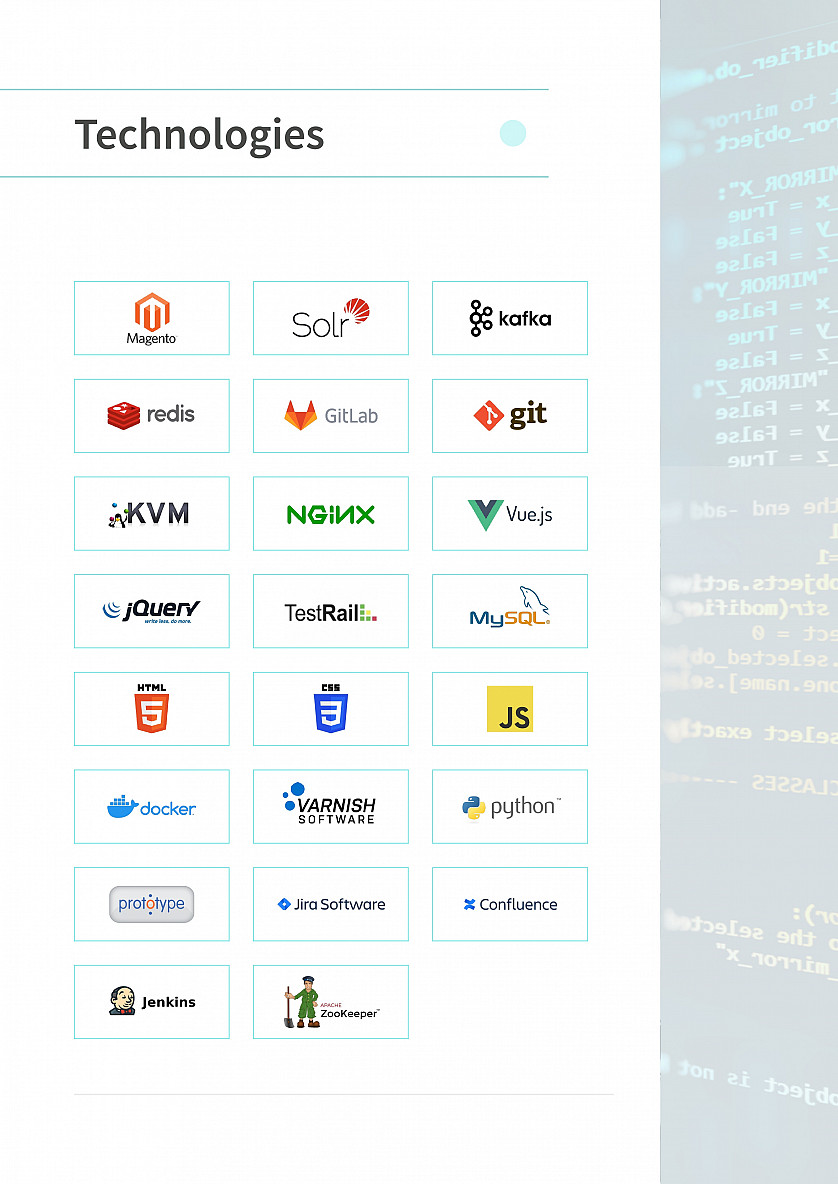Select the Vue.js logo tile

point(510,513)
